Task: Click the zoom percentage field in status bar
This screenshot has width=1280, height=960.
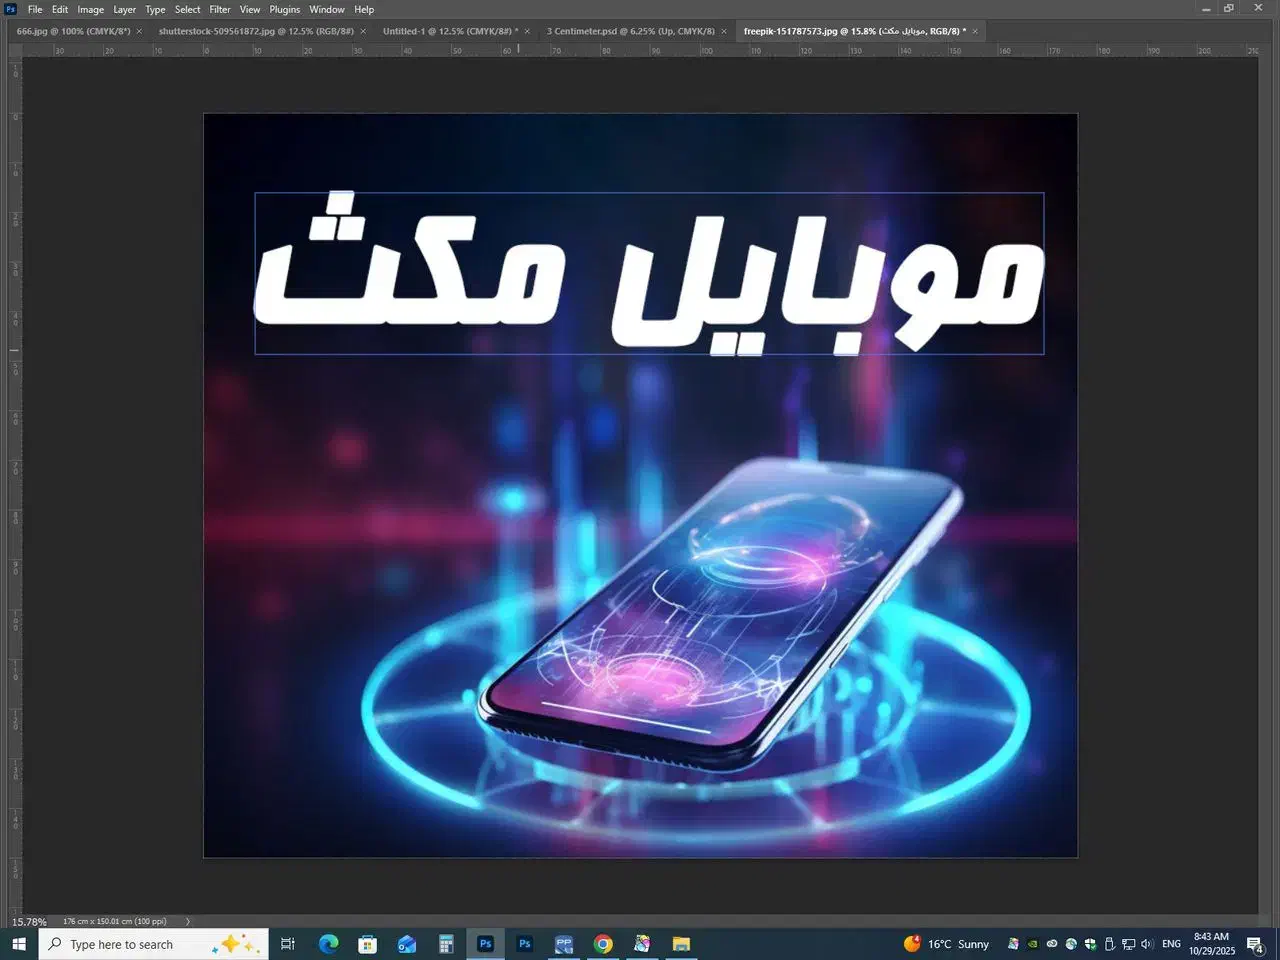Action: pos(29,921)
